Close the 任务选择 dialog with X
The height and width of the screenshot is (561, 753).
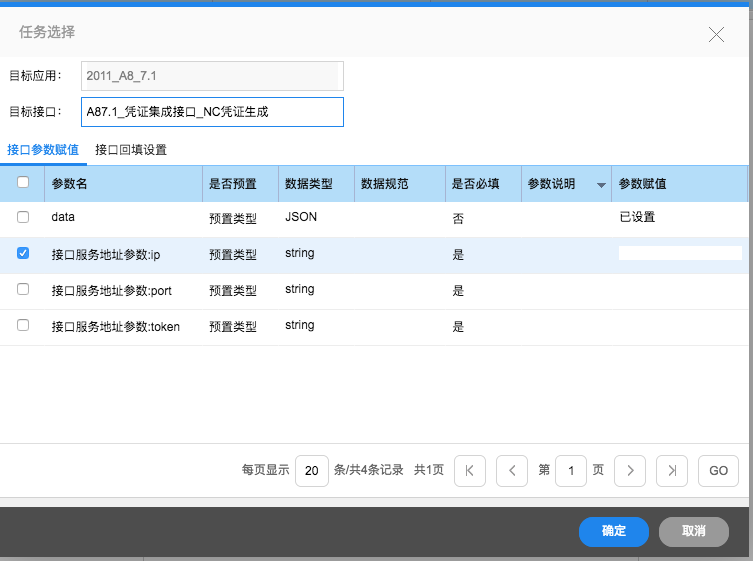click(x=716, y=34)
